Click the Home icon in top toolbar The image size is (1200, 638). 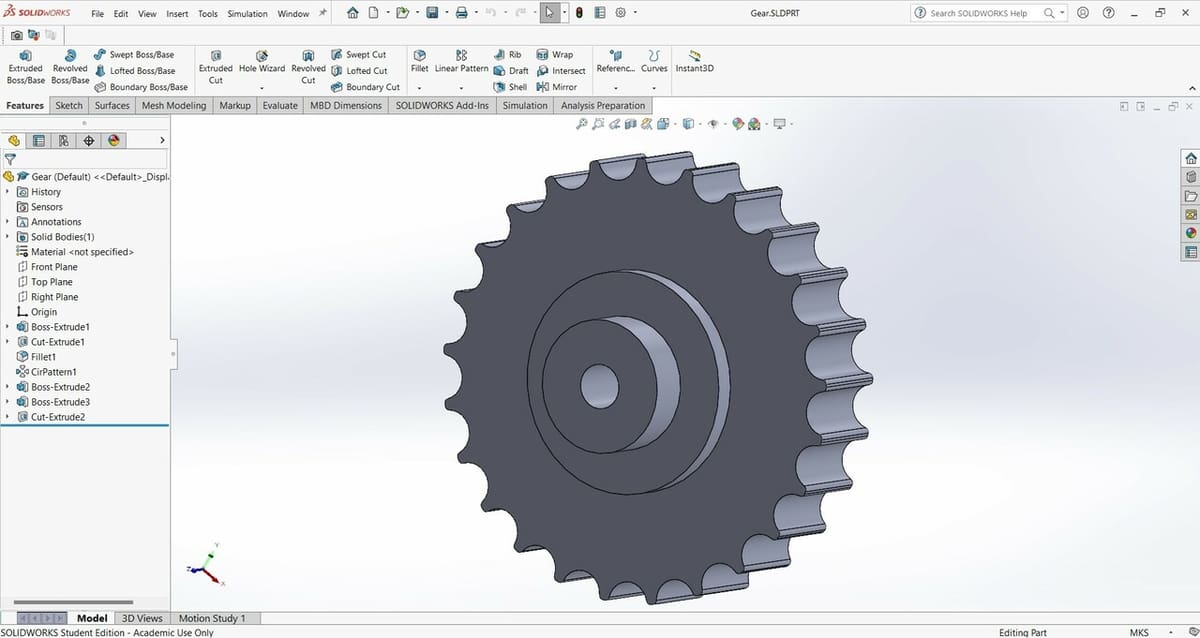coord(352,13)
